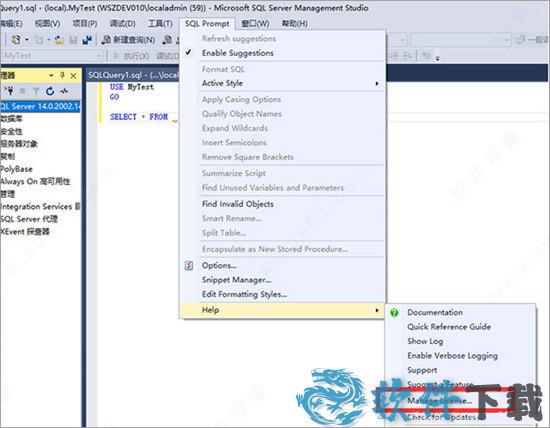The height and width of the screenshot is (428, 550).
Task: Select the PolyBase tree node
Action: [16, 169]
